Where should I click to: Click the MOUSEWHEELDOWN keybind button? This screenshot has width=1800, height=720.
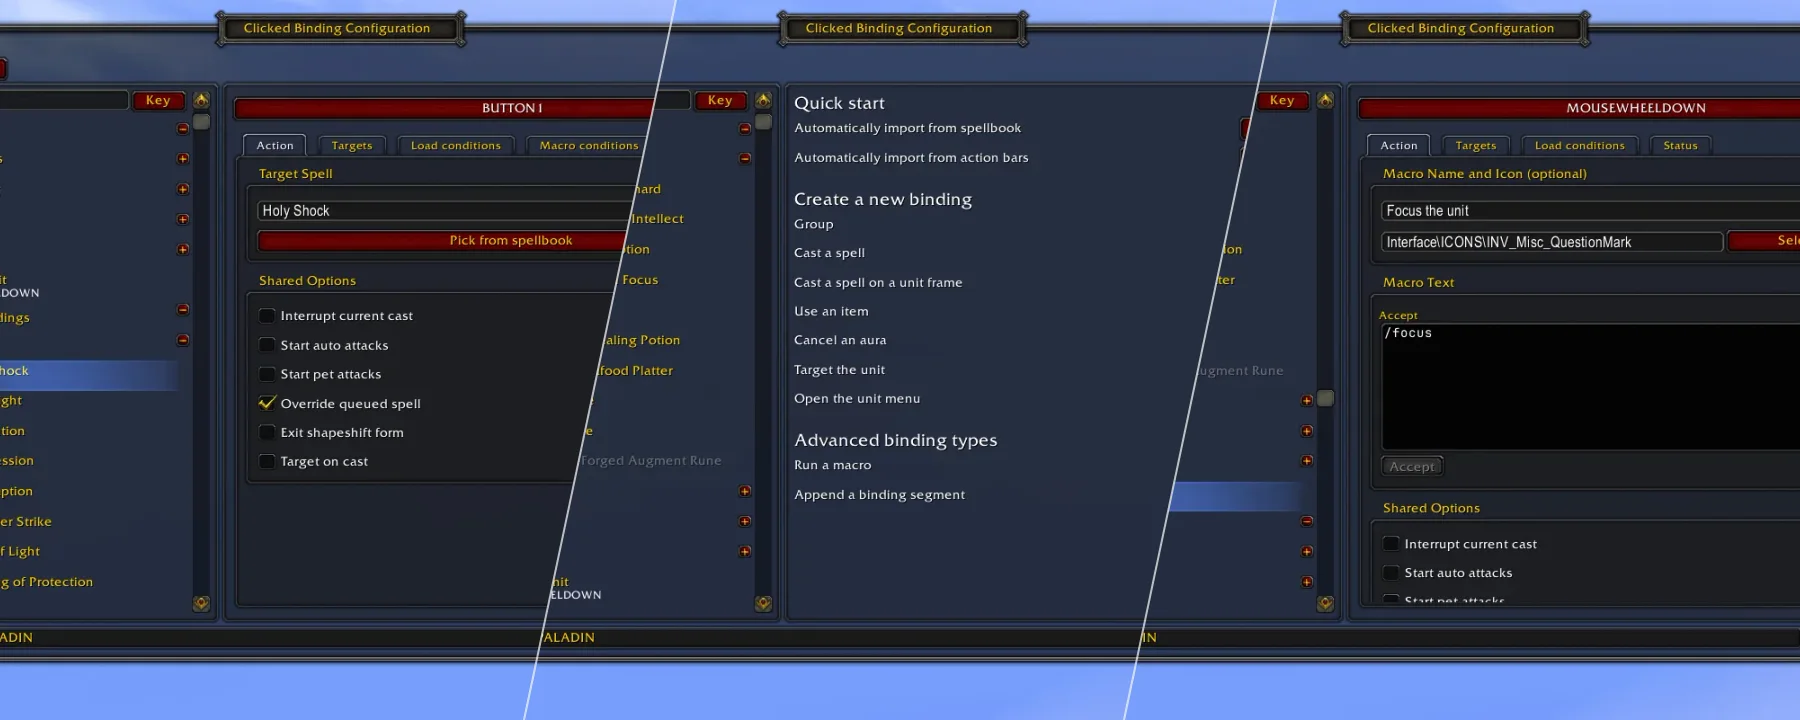(x=1579, y=108)
